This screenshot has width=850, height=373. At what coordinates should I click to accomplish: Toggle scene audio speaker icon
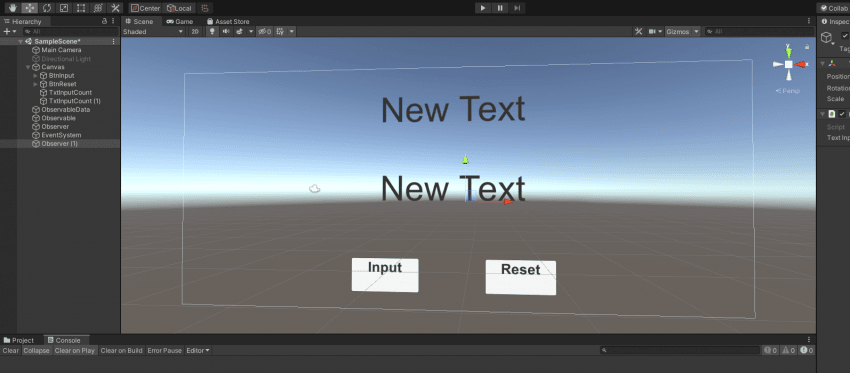(x=226, y=31)
